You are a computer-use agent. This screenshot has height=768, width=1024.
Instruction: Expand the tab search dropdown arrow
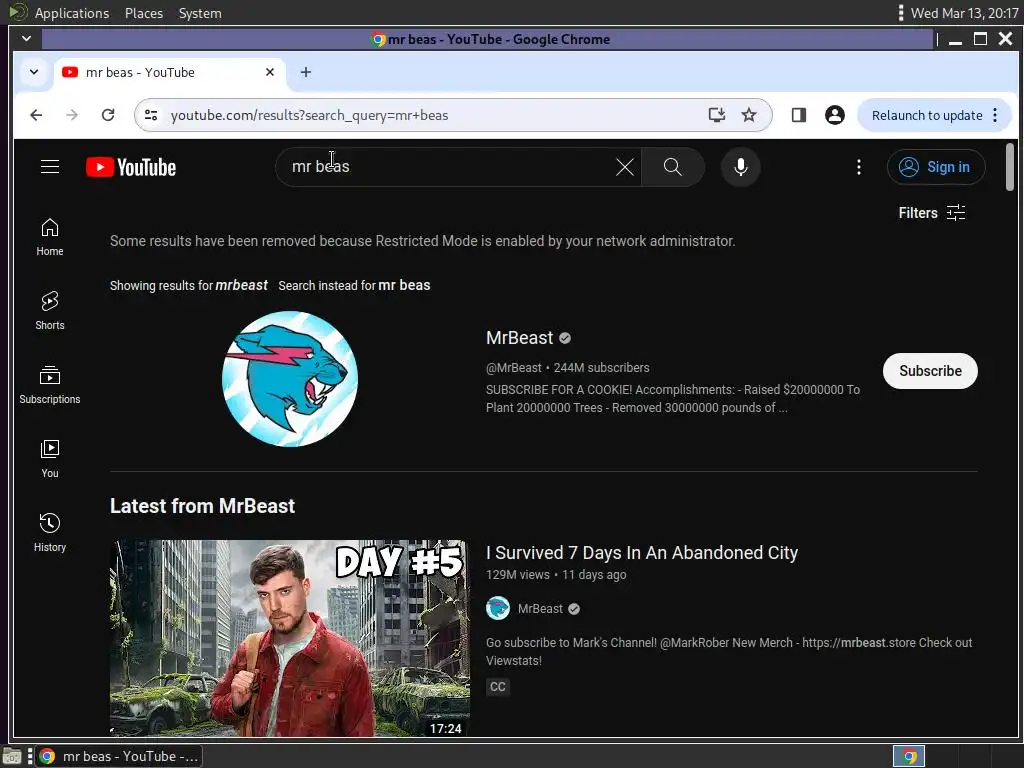(34, 72)
